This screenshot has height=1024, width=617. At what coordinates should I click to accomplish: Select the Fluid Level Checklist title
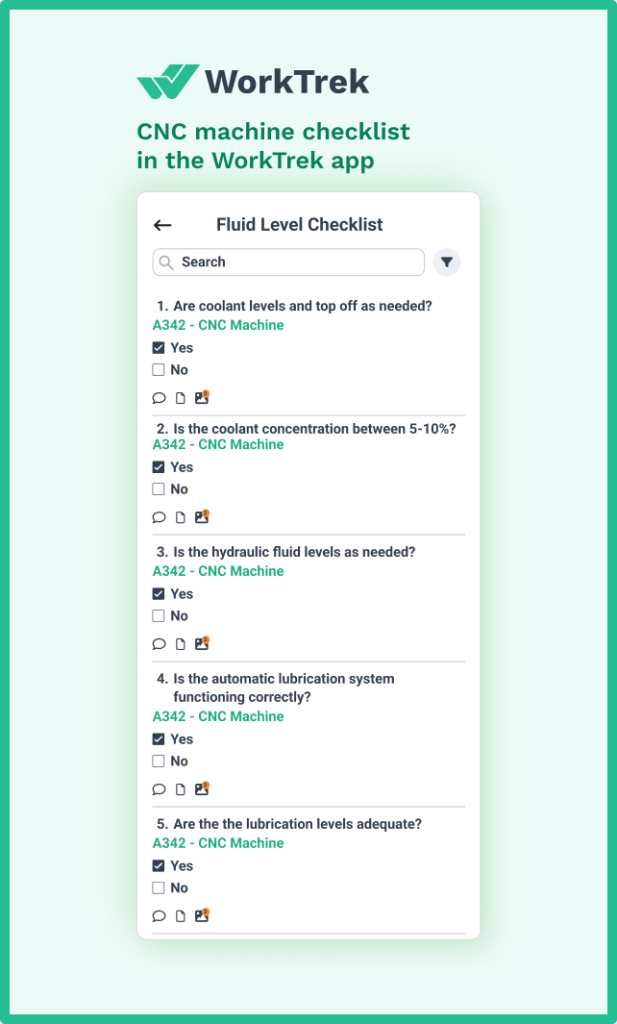tap(299, 225)
